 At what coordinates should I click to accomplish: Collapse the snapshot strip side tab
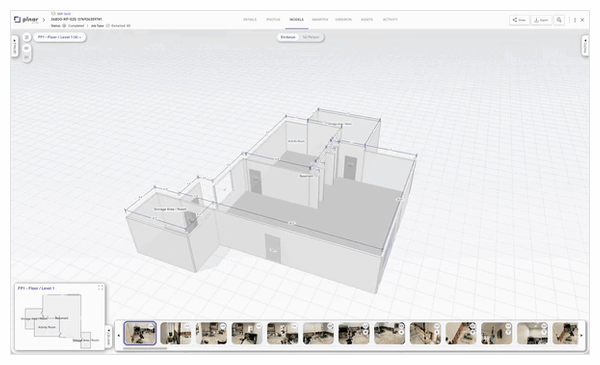click(x=108, y=336)
